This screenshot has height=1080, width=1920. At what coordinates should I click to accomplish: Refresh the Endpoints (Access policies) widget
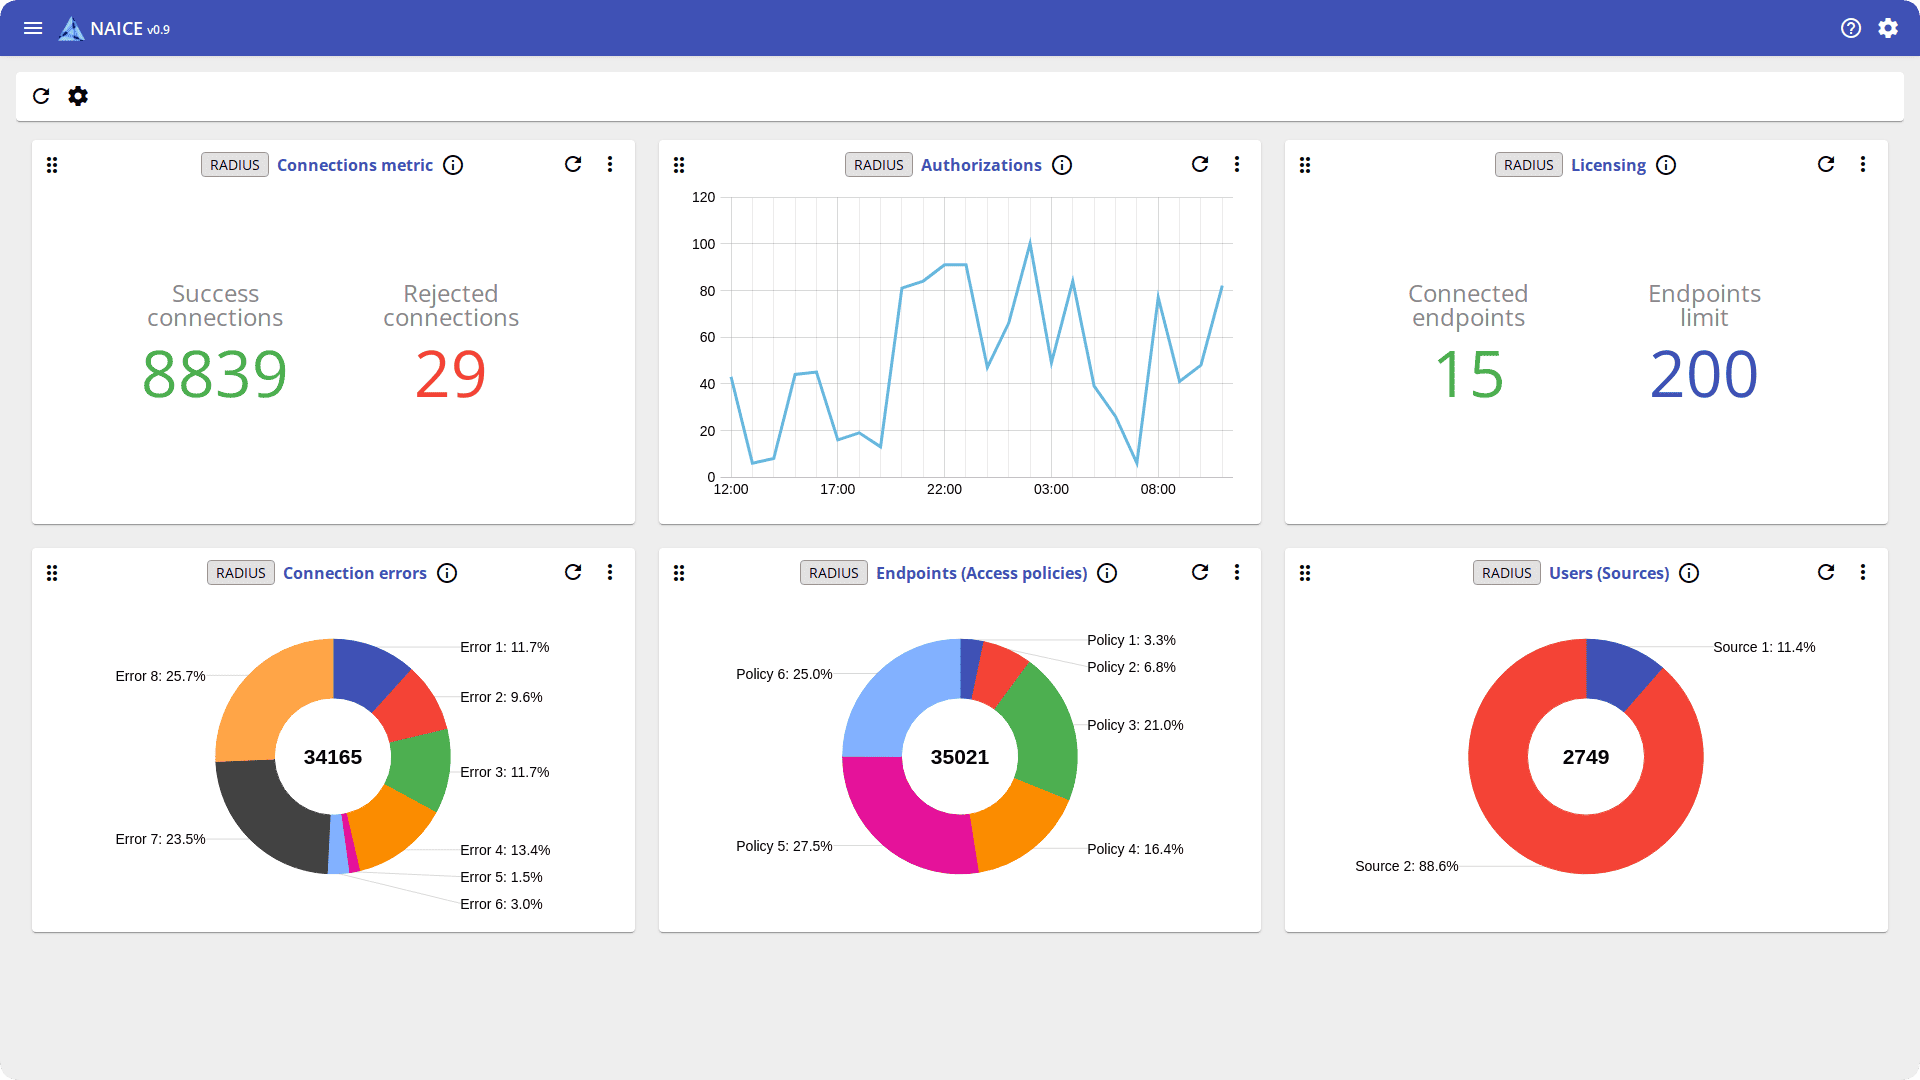point(1200,572)
